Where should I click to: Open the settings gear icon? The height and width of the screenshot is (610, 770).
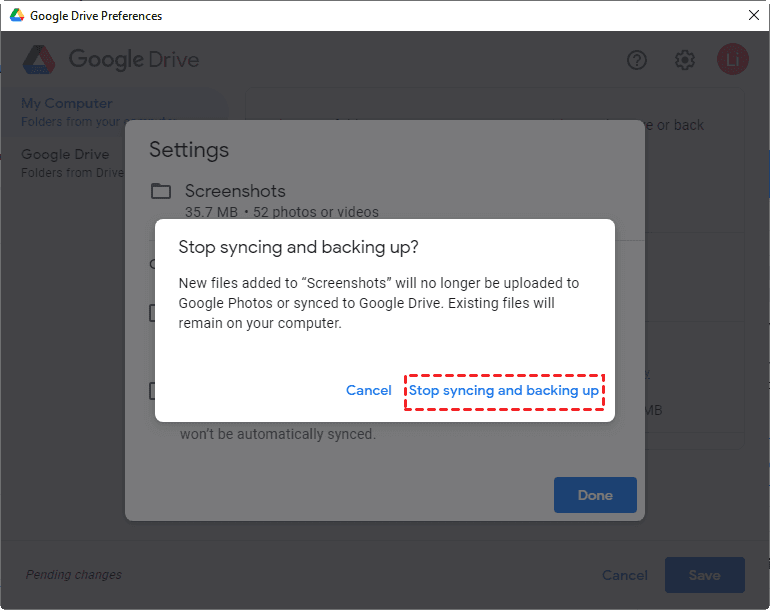tap(685, 60)
